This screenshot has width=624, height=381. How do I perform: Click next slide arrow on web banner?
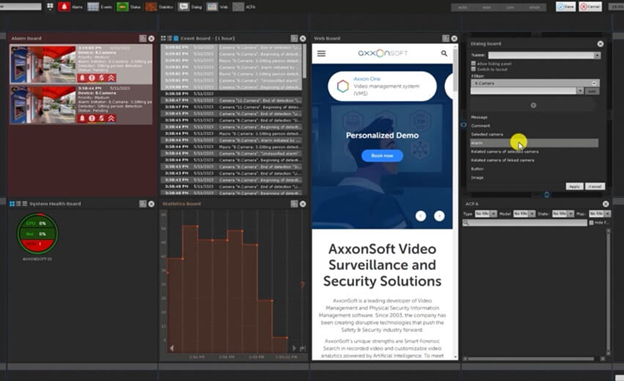pos(439,216)
